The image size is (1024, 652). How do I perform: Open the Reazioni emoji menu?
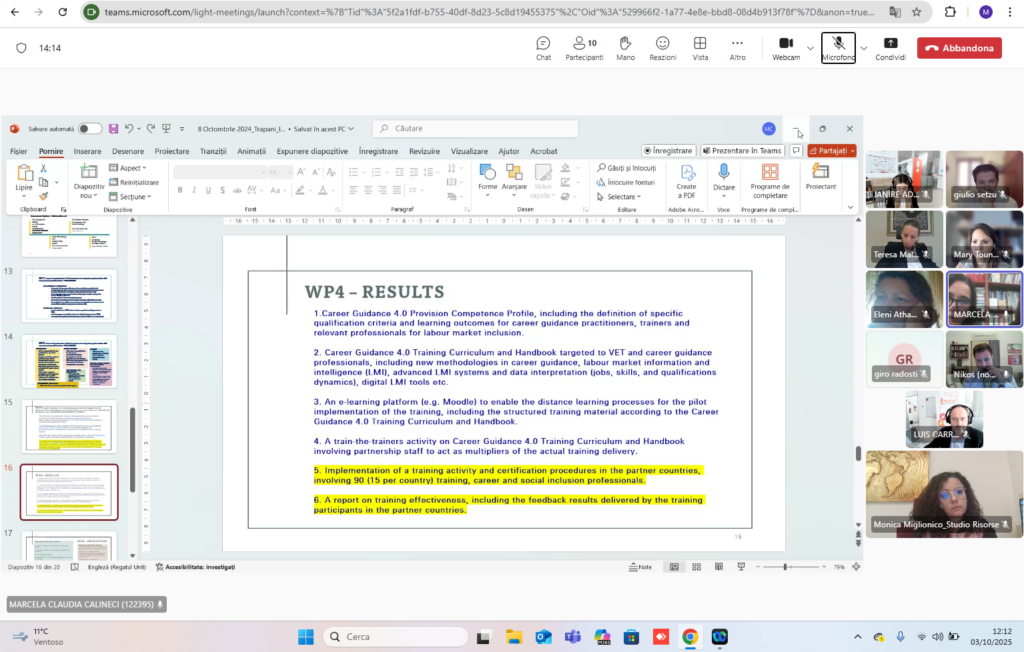663,48
